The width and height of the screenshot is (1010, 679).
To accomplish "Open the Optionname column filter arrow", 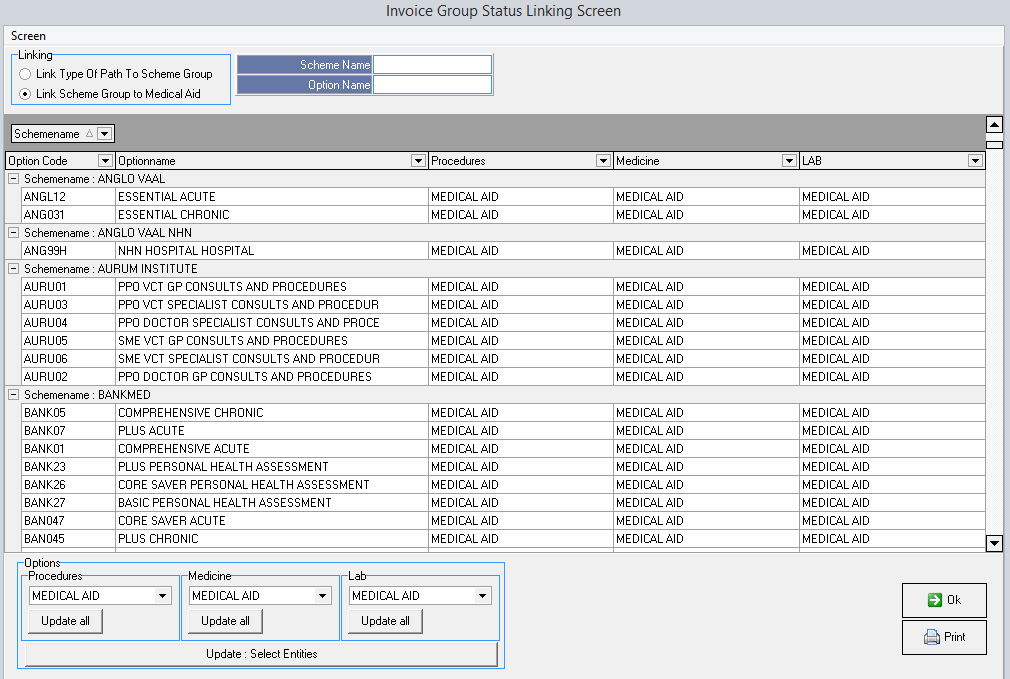I will pyautogui.click(x=418, y=161).
